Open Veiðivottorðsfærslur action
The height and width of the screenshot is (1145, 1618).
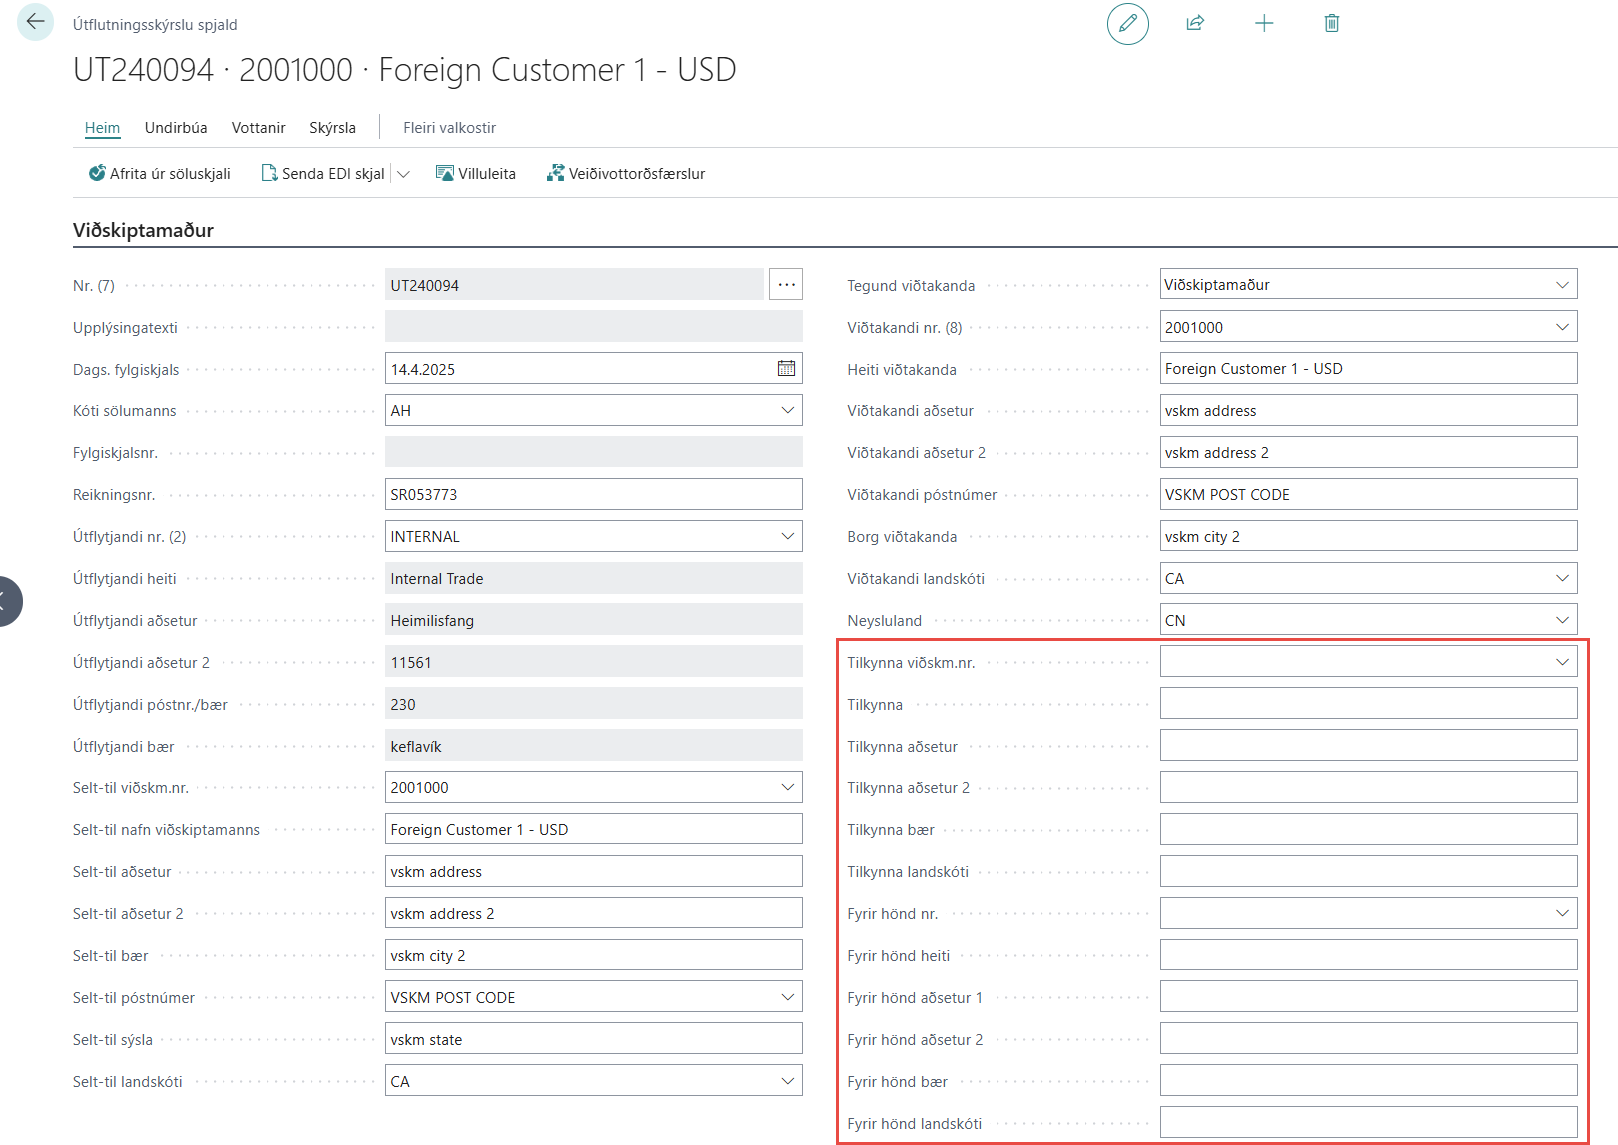(626, 174)
